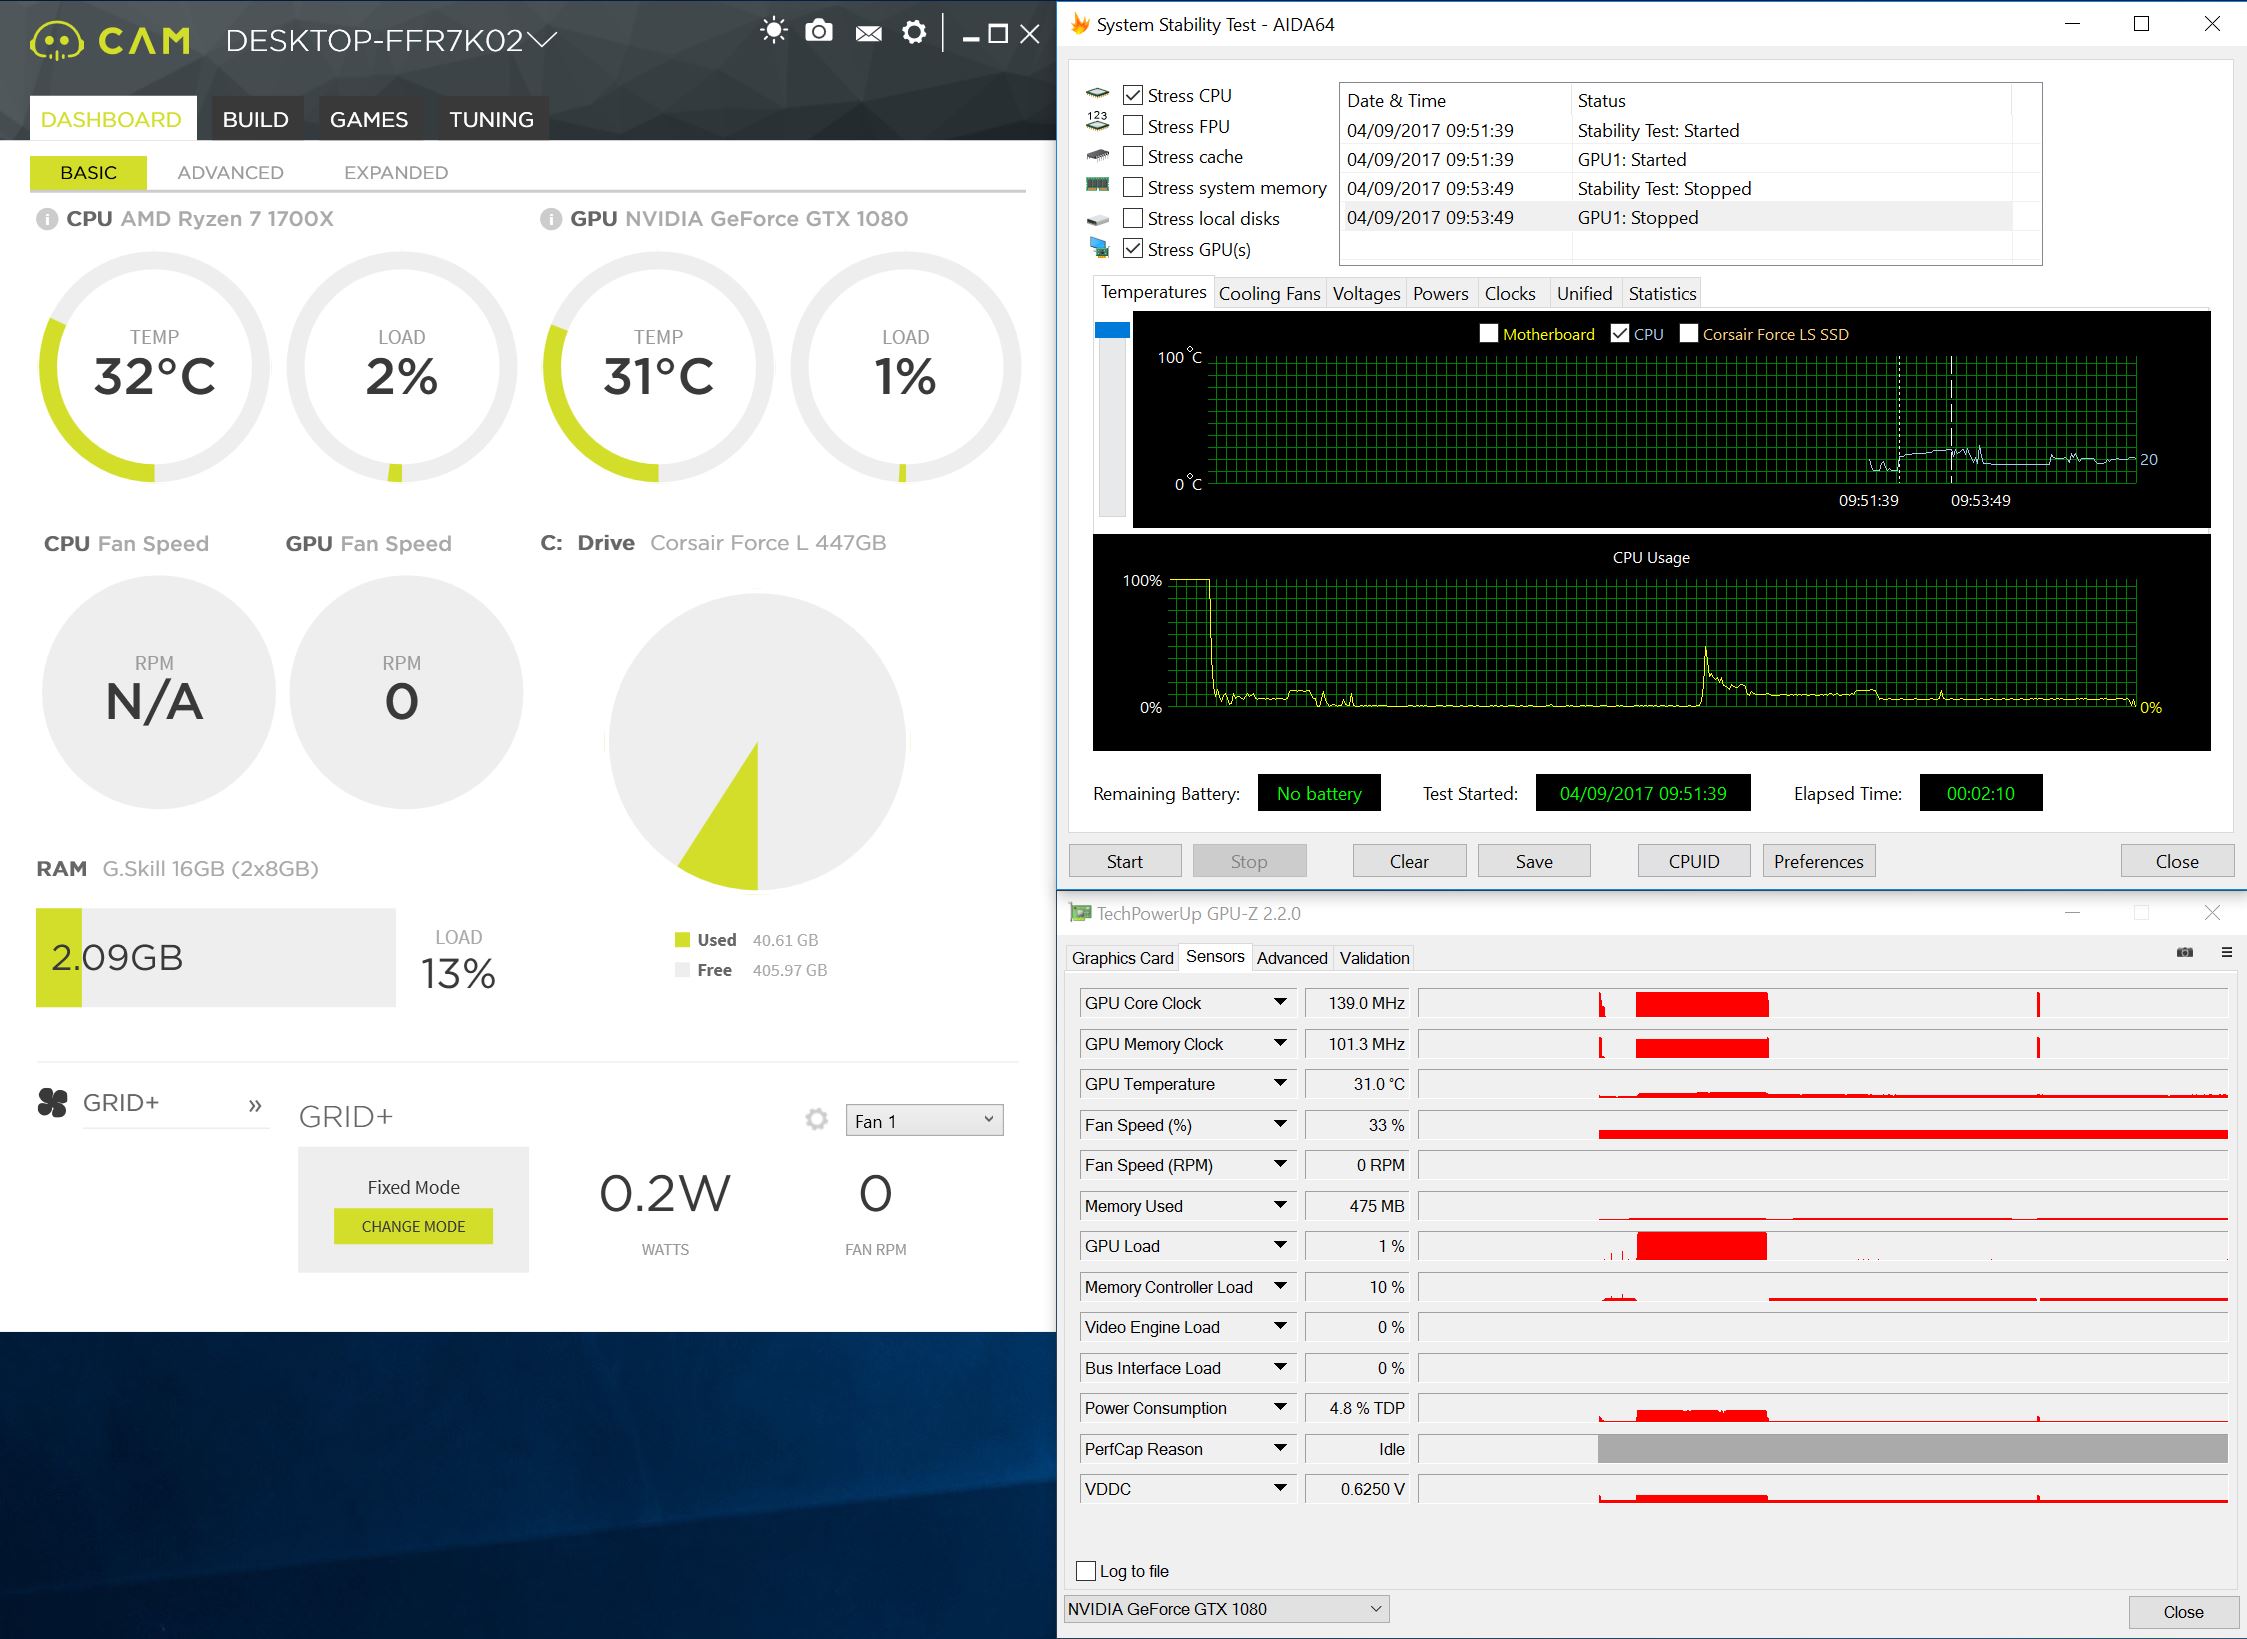Open the TUNING tab in CAM
The width and height of the screenshot is (2247, 1639).
[x=491, y=119]
